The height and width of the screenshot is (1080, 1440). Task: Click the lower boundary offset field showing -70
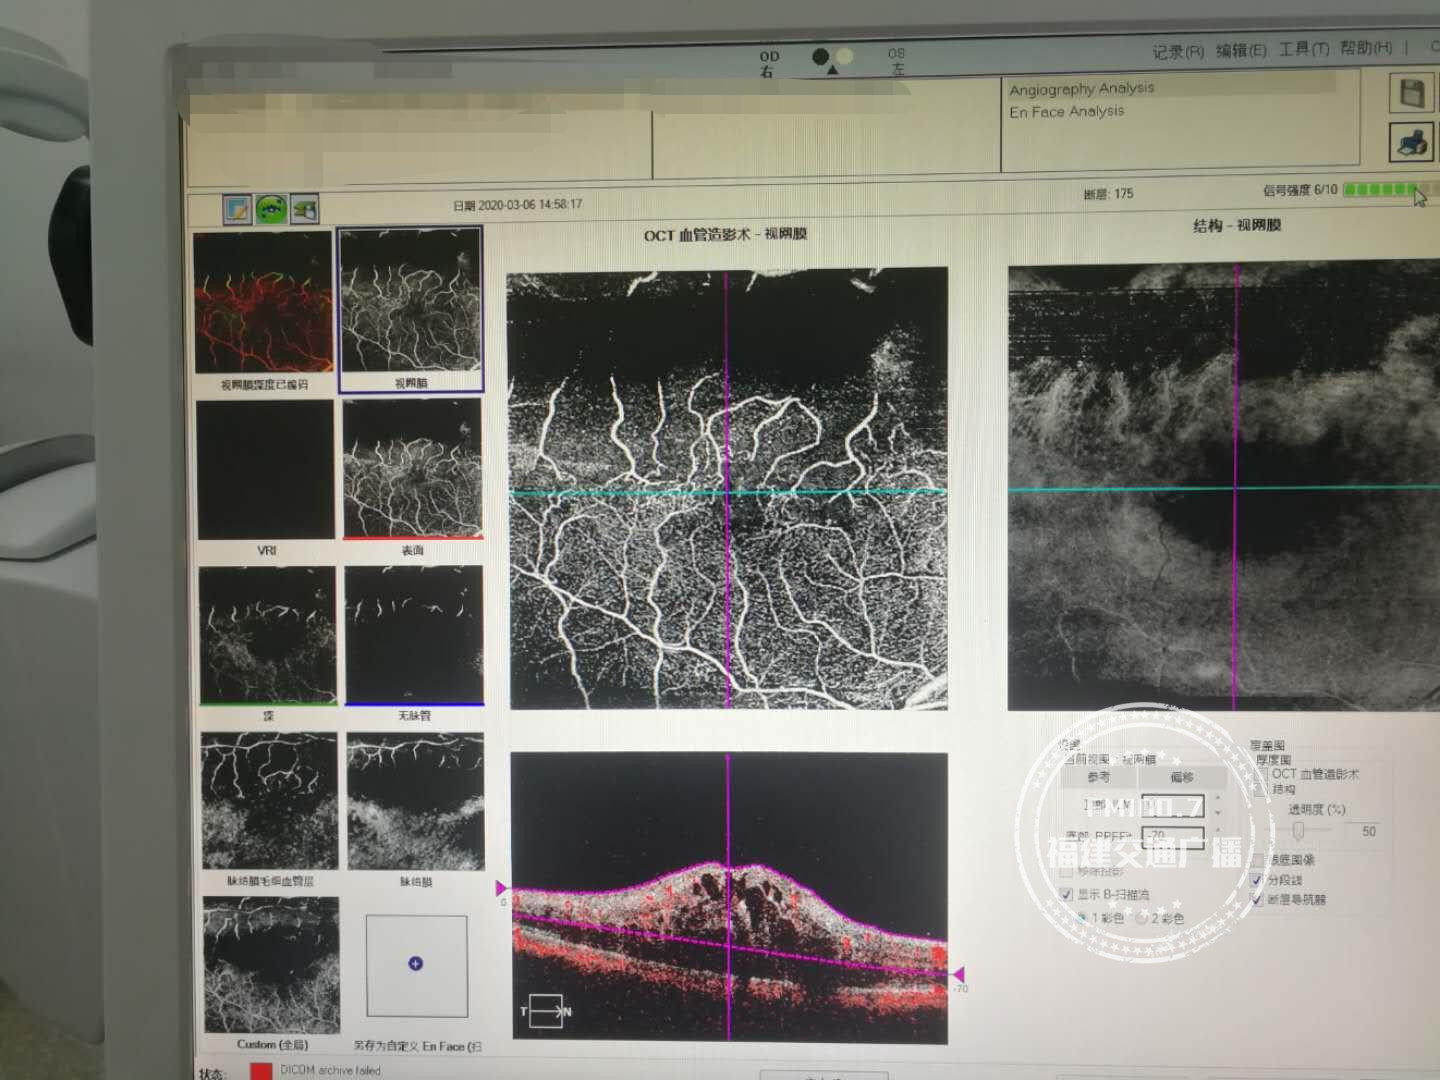(1173, 836)
